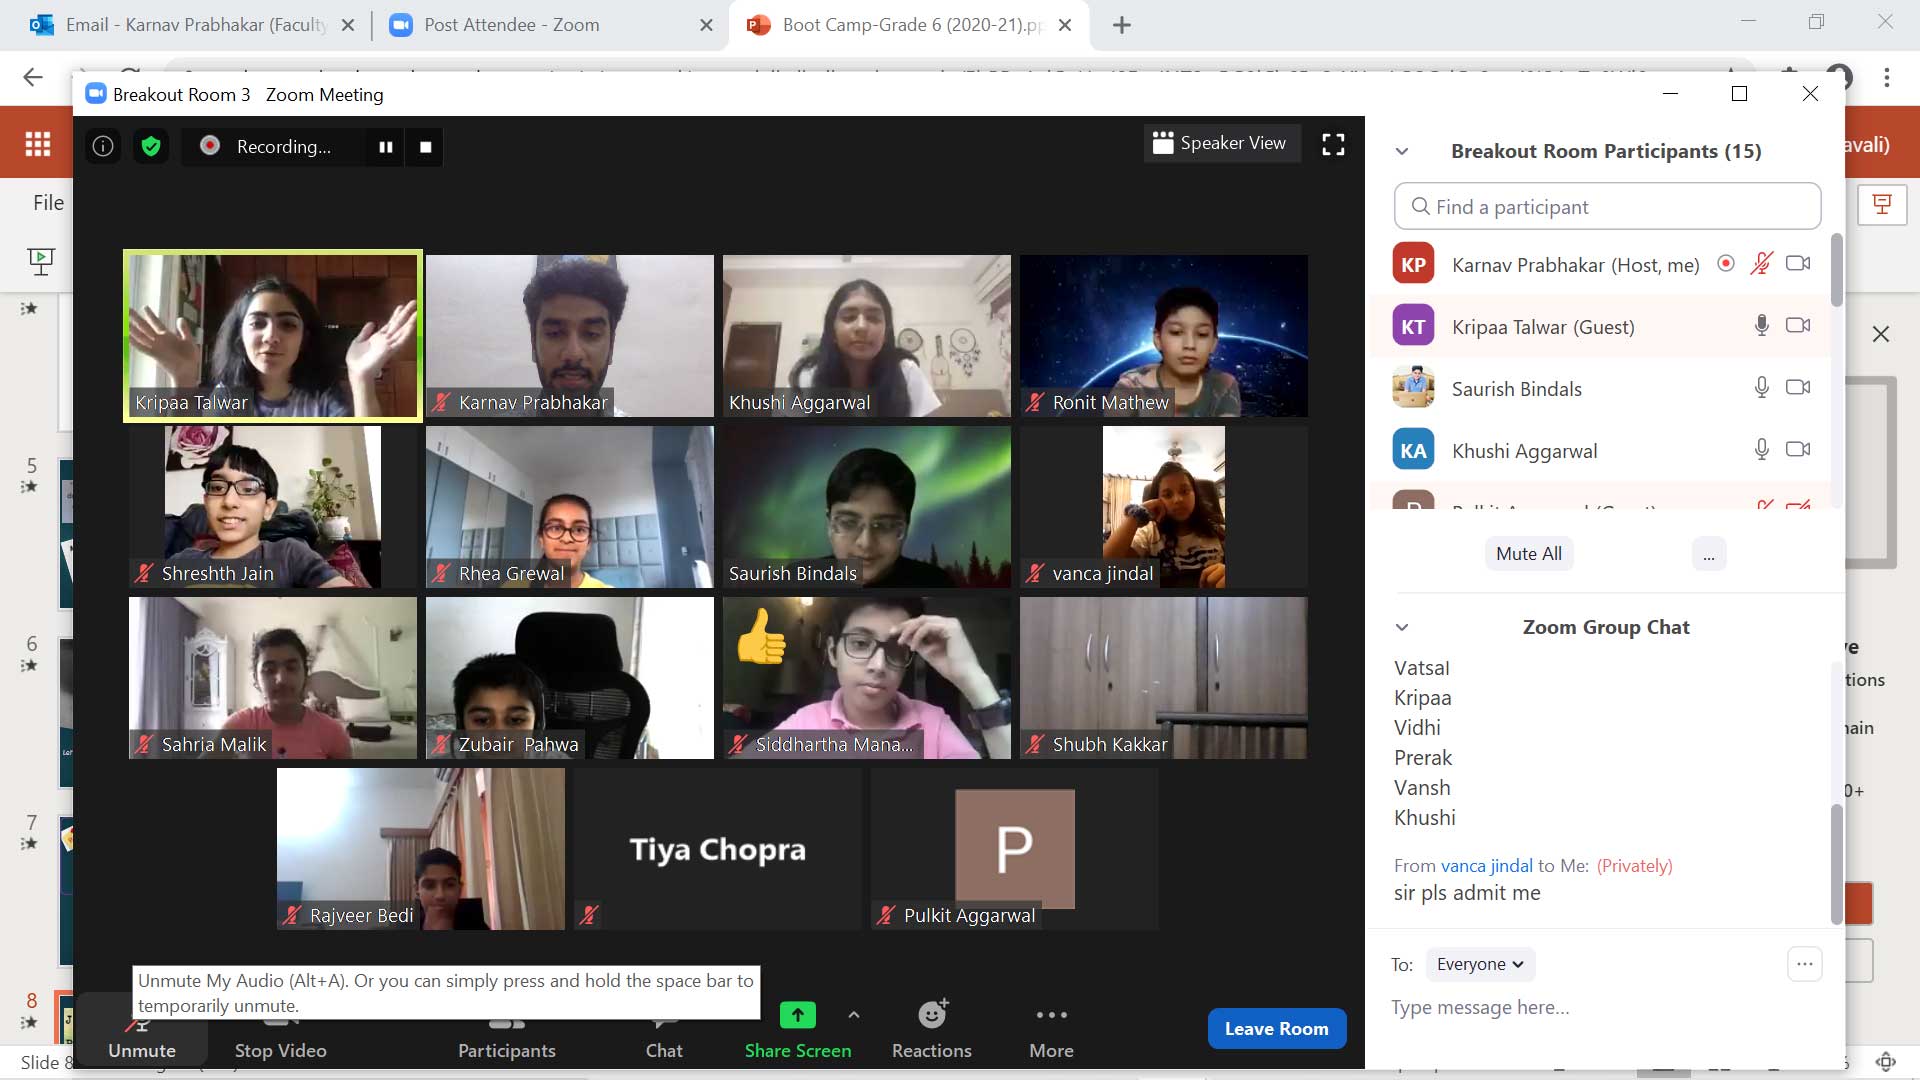Click the participant list scrollbar
The height and width of the screenshot is (1080, 1920).
pos(1836,270)
